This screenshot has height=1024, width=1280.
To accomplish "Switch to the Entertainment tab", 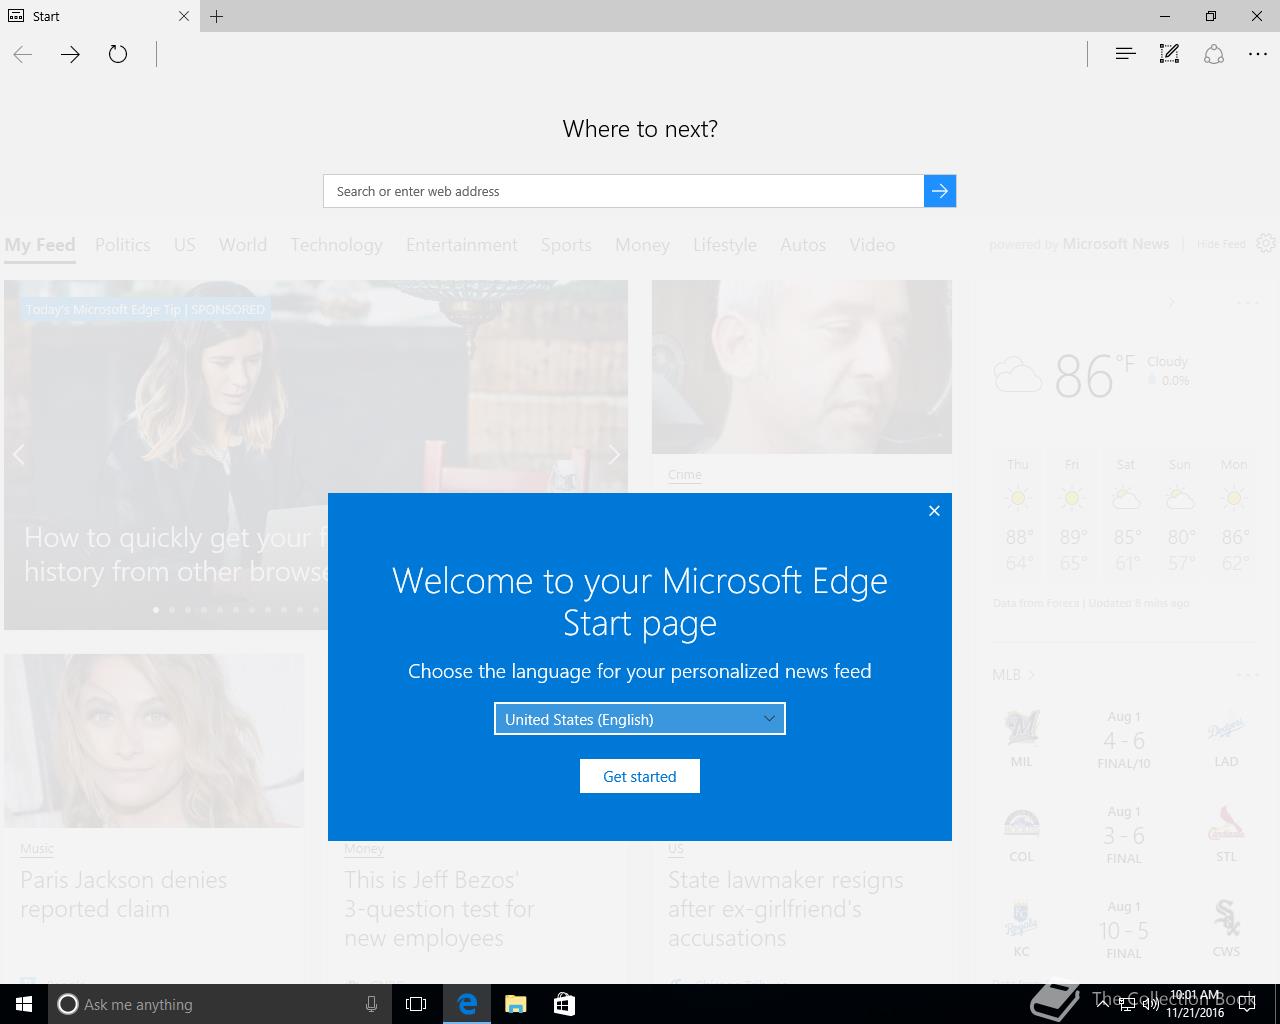I will [x=462, y=245].
